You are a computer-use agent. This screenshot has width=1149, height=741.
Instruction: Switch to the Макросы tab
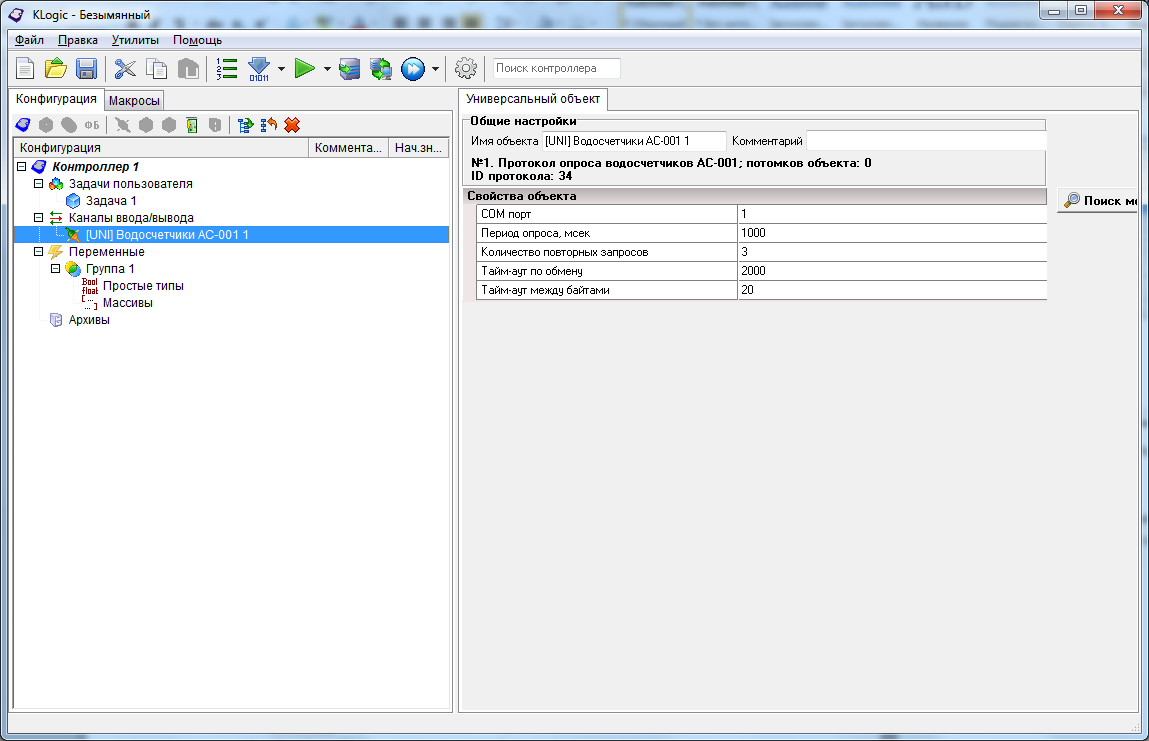click(x=134, y=101)
